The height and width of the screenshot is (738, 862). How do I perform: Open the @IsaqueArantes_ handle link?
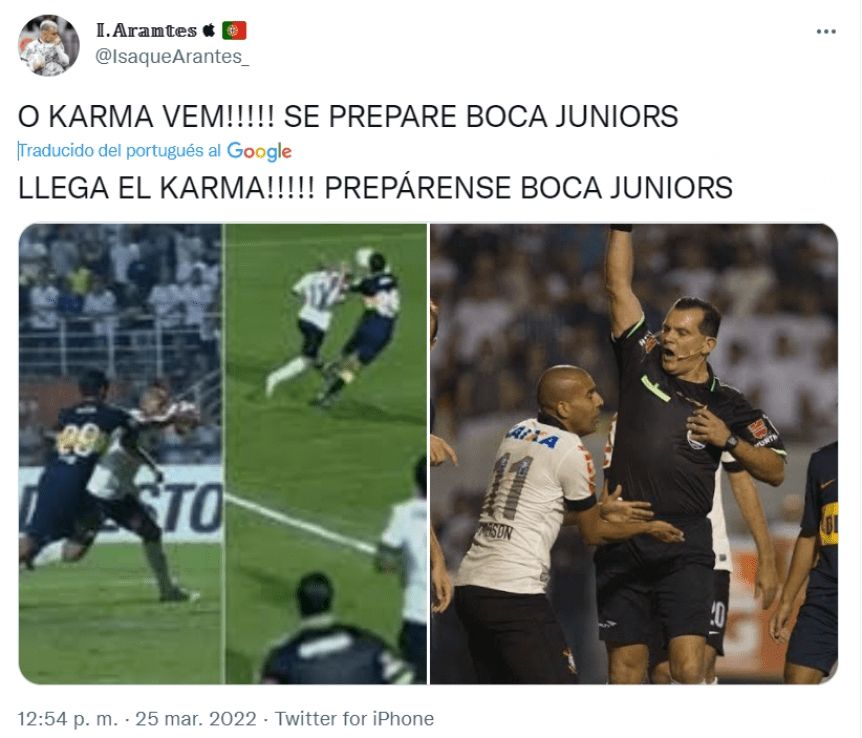click(172, 57)
